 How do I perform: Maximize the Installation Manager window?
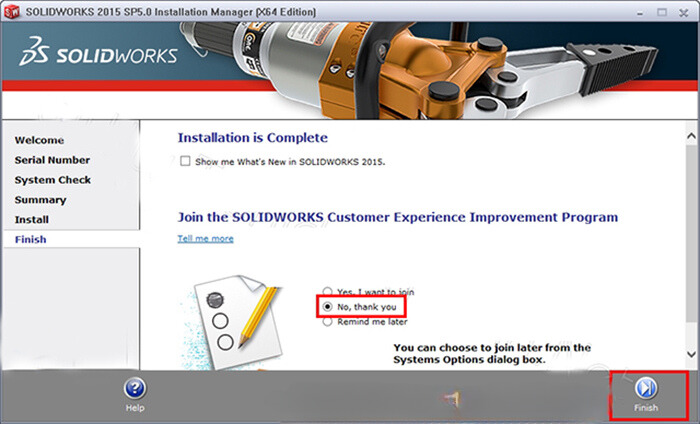coord(662,12)
